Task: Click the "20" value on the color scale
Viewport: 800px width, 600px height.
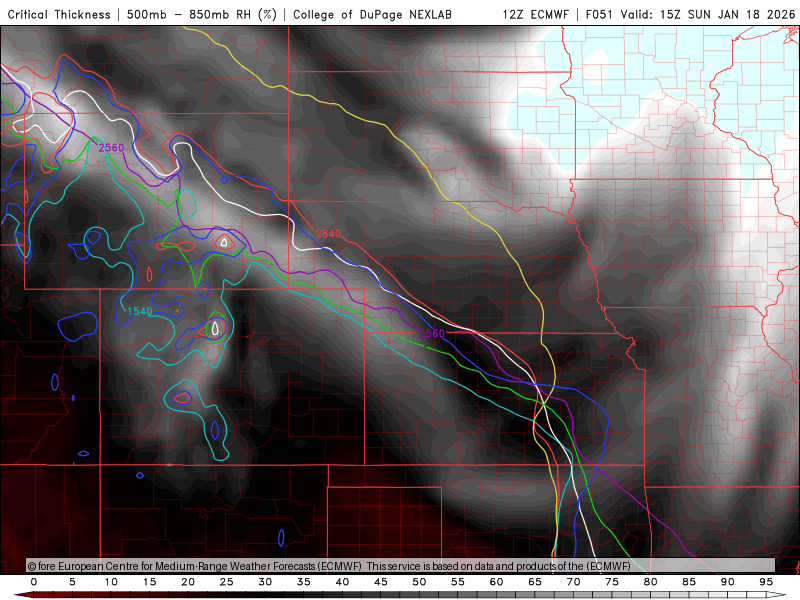Action: pyautogui.click(x=188, y=582)
